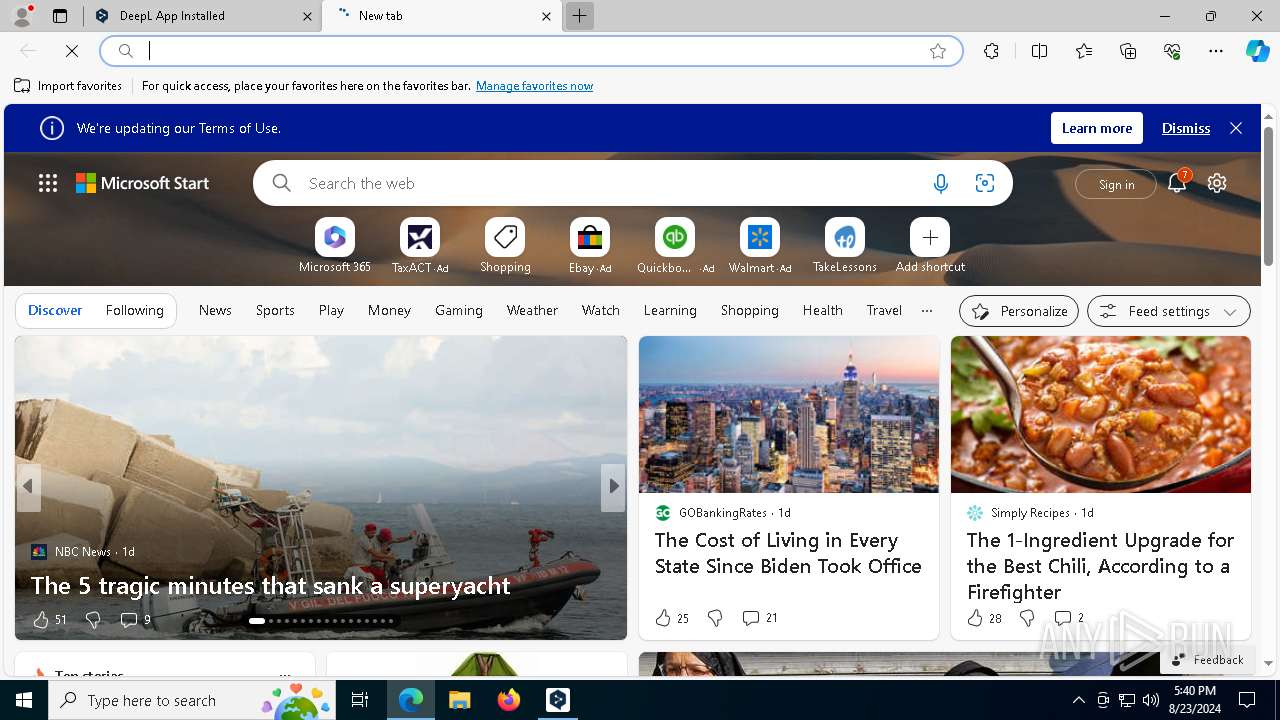Viewport: 1280px width, 720px height.
Task: Open the taskbar volume control
Action: coord(1150,700)
